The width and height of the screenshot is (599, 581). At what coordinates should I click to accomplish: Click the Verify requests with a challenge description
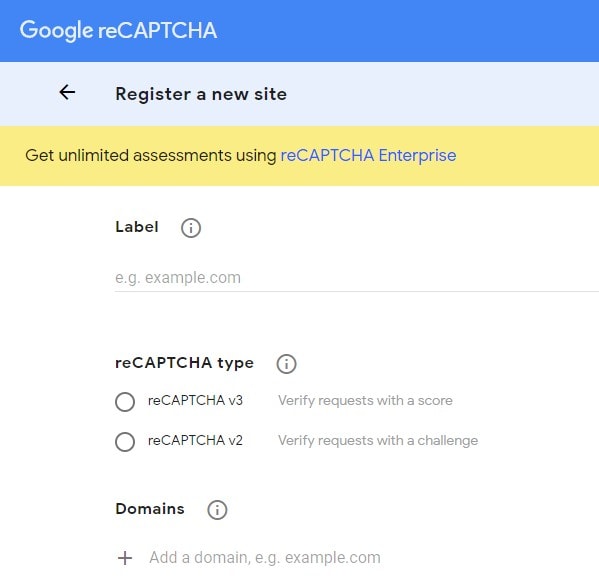pyautogui.click(x=378, y=440)
